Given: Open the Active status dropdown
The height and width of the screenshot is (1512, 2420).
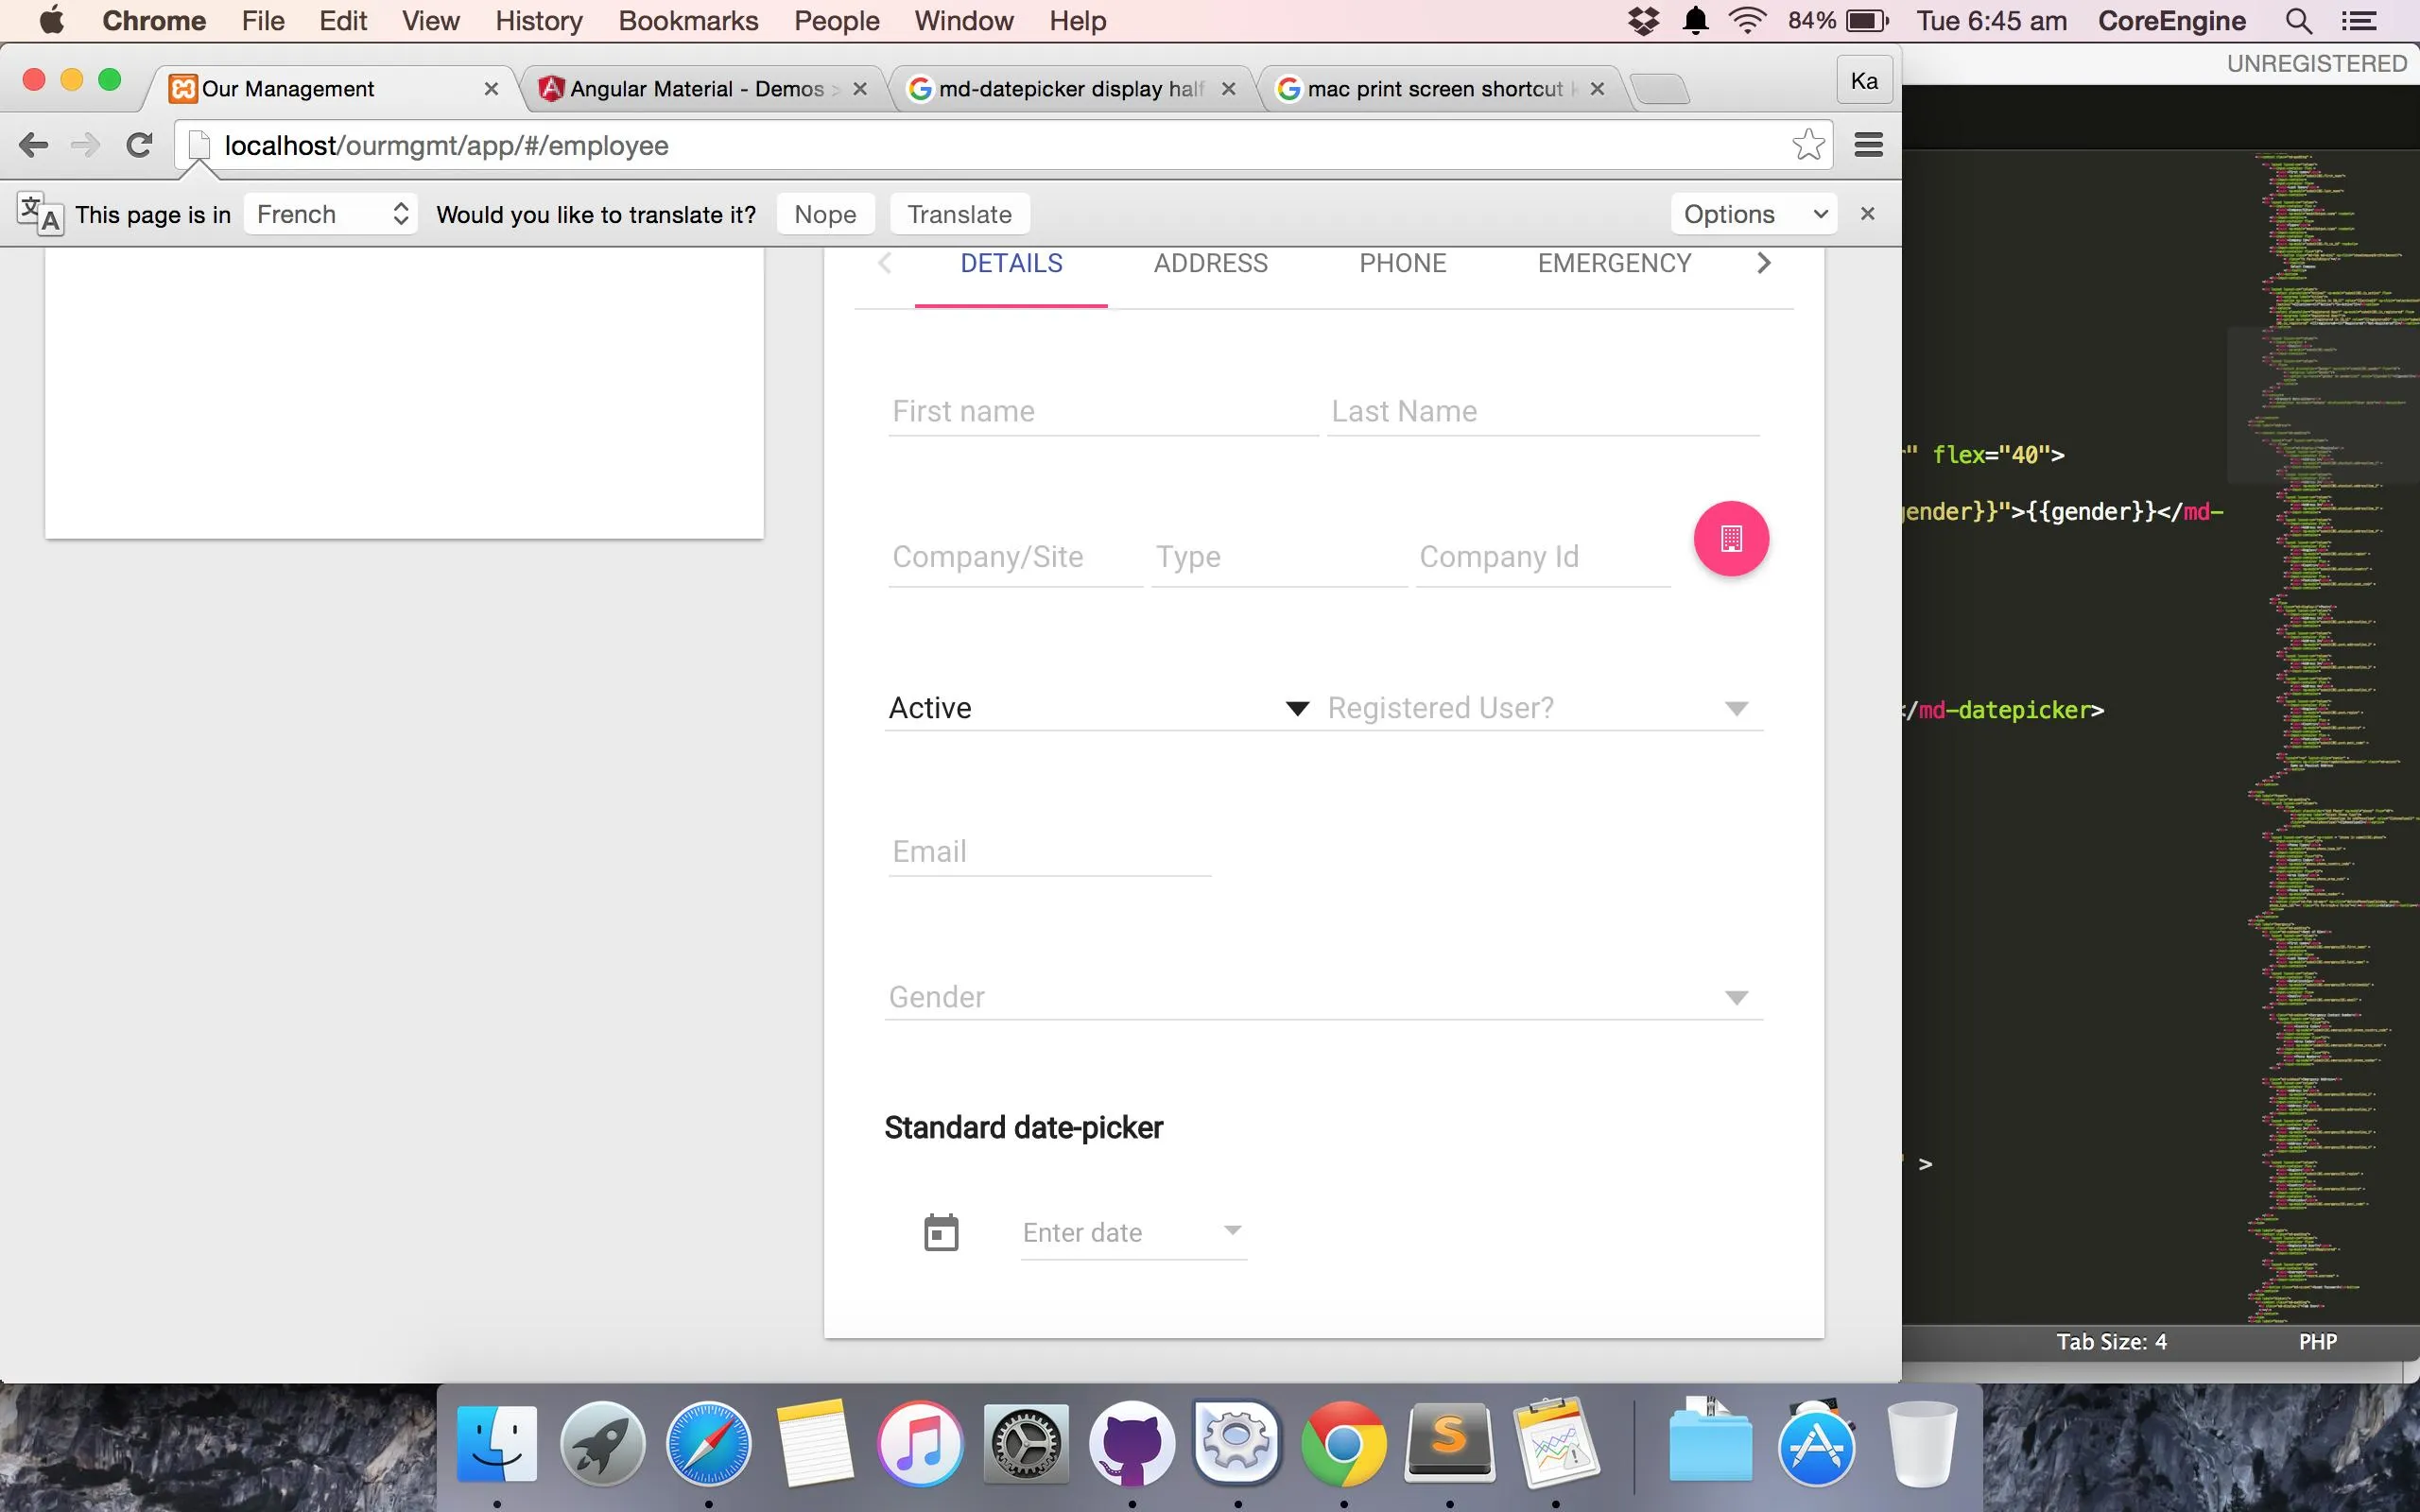Looking at the screenshot, I should click(1098, 708).
